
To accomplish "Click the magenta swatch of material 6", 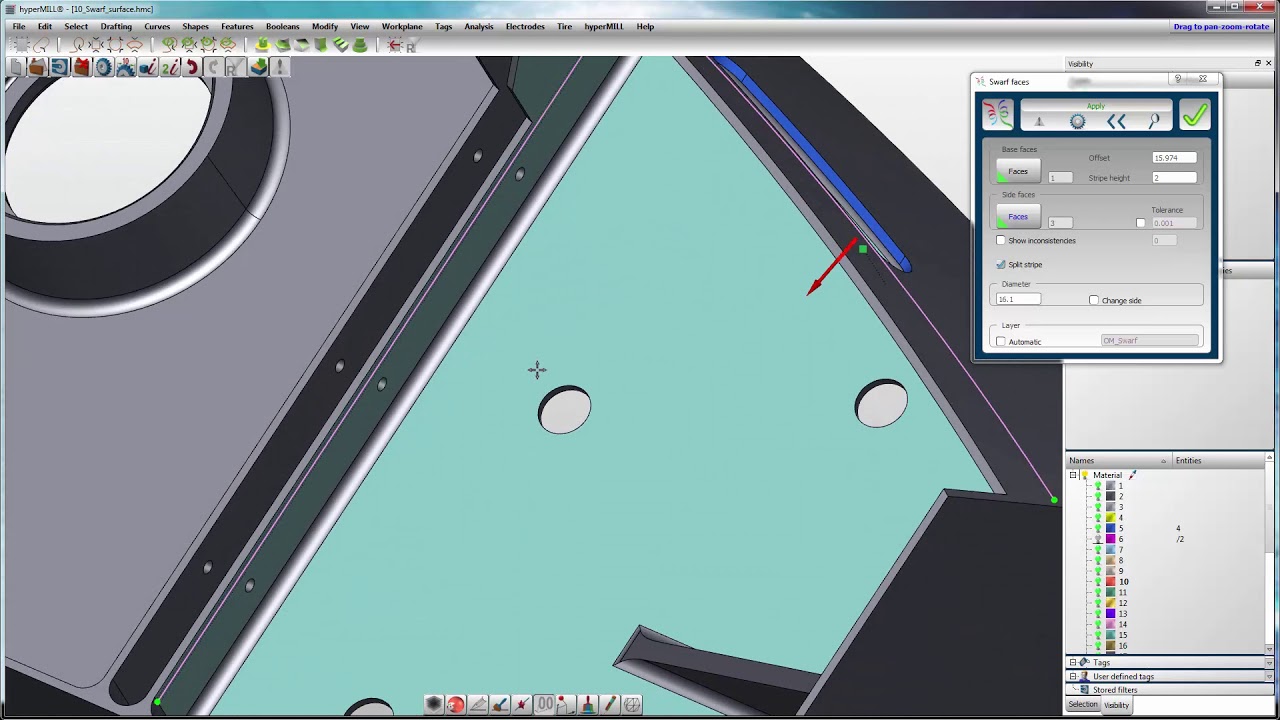I will click(1110, 539).
